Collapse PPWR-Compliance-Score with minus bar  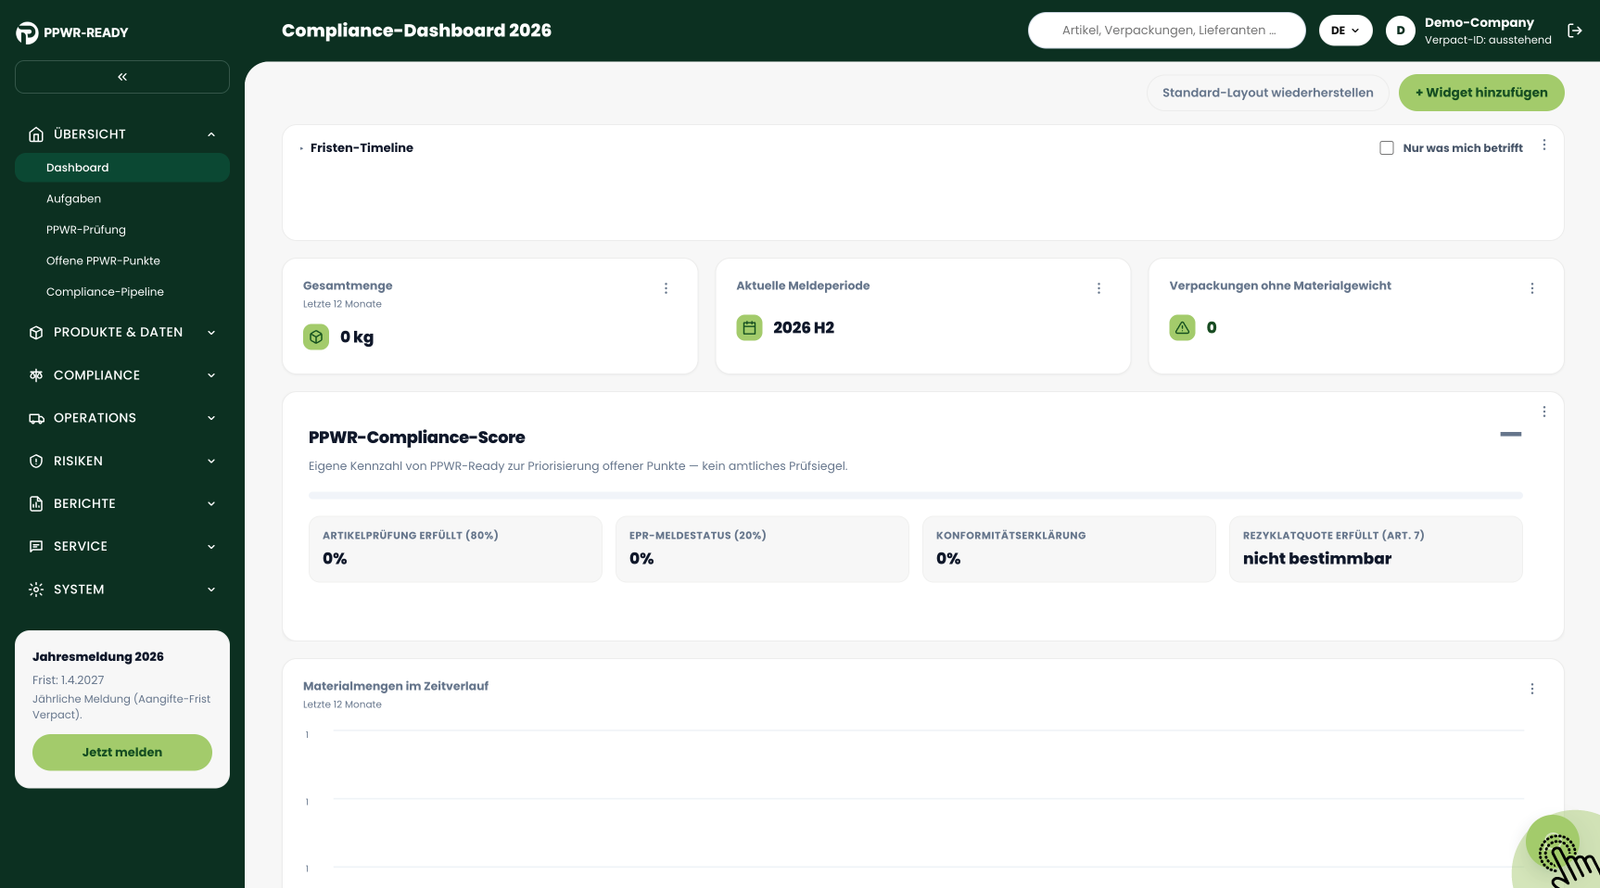click(x=1510, y=434)
